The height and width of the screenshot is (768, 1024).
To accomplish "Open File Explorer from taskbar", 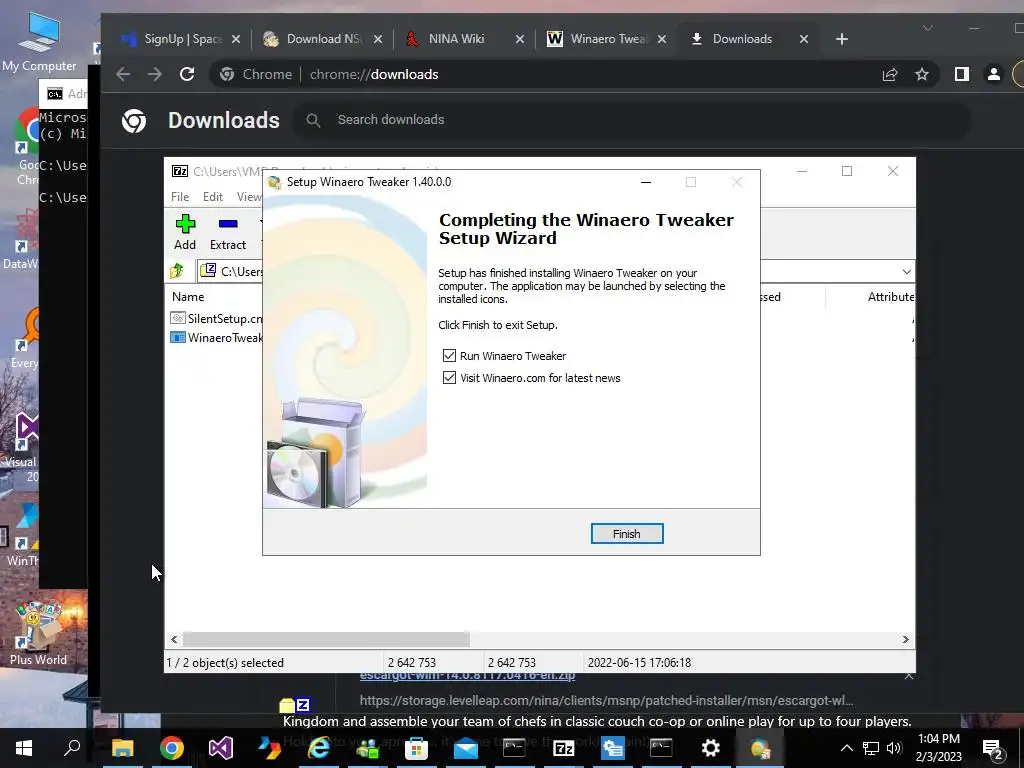I will (x=122, y=748).
